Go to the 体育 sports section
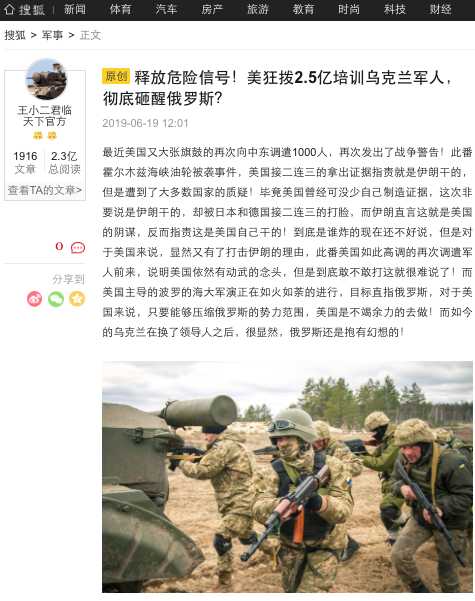Screen dimensions: 475x601 120,9
